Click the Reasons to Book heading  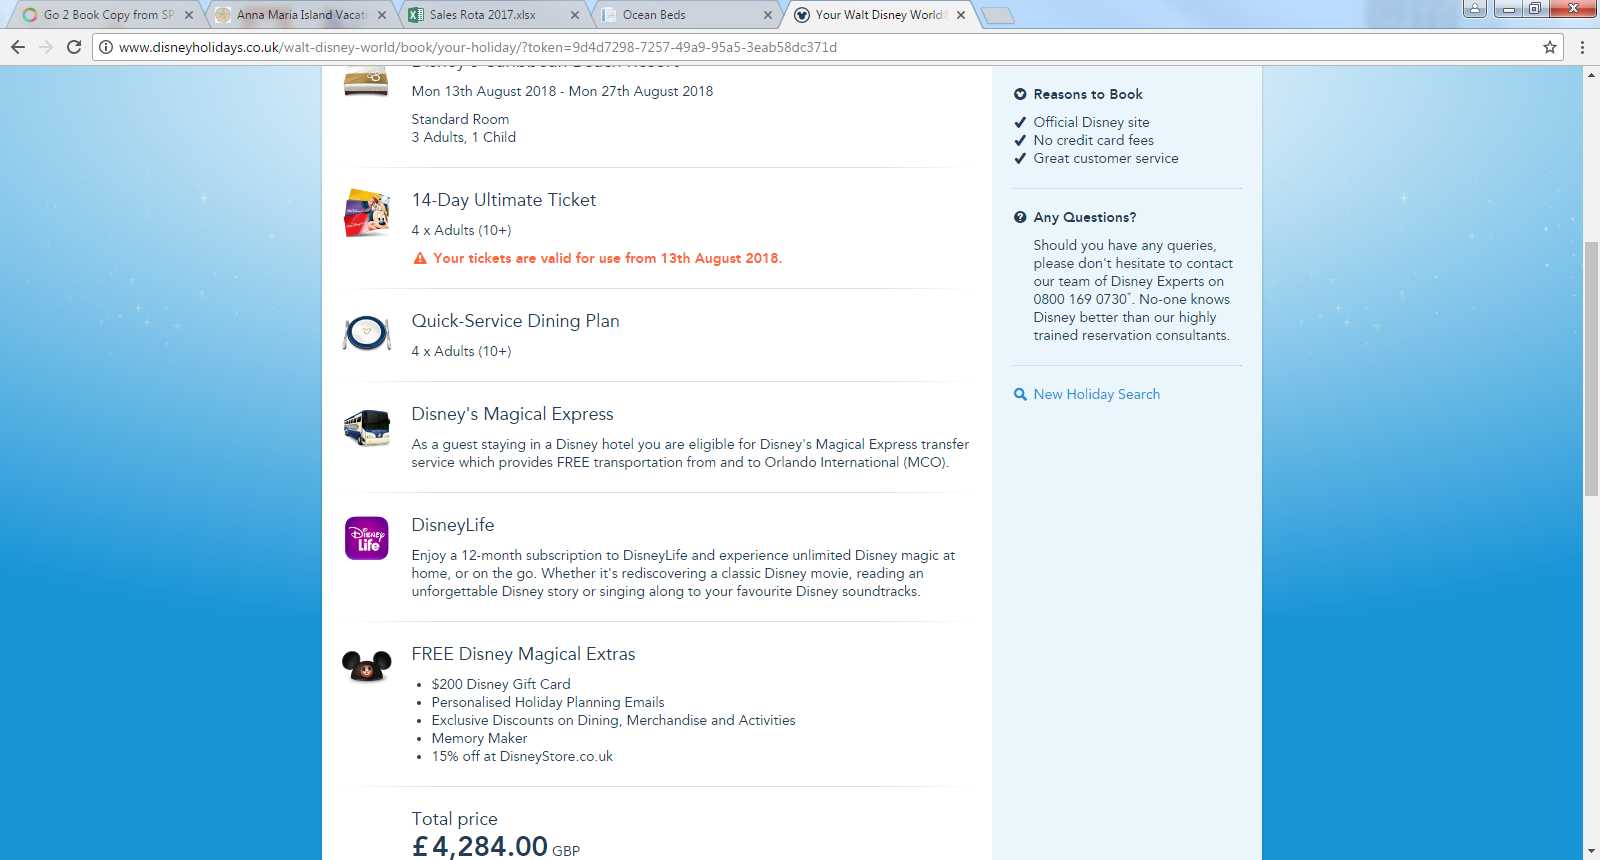coord(1088,94)
